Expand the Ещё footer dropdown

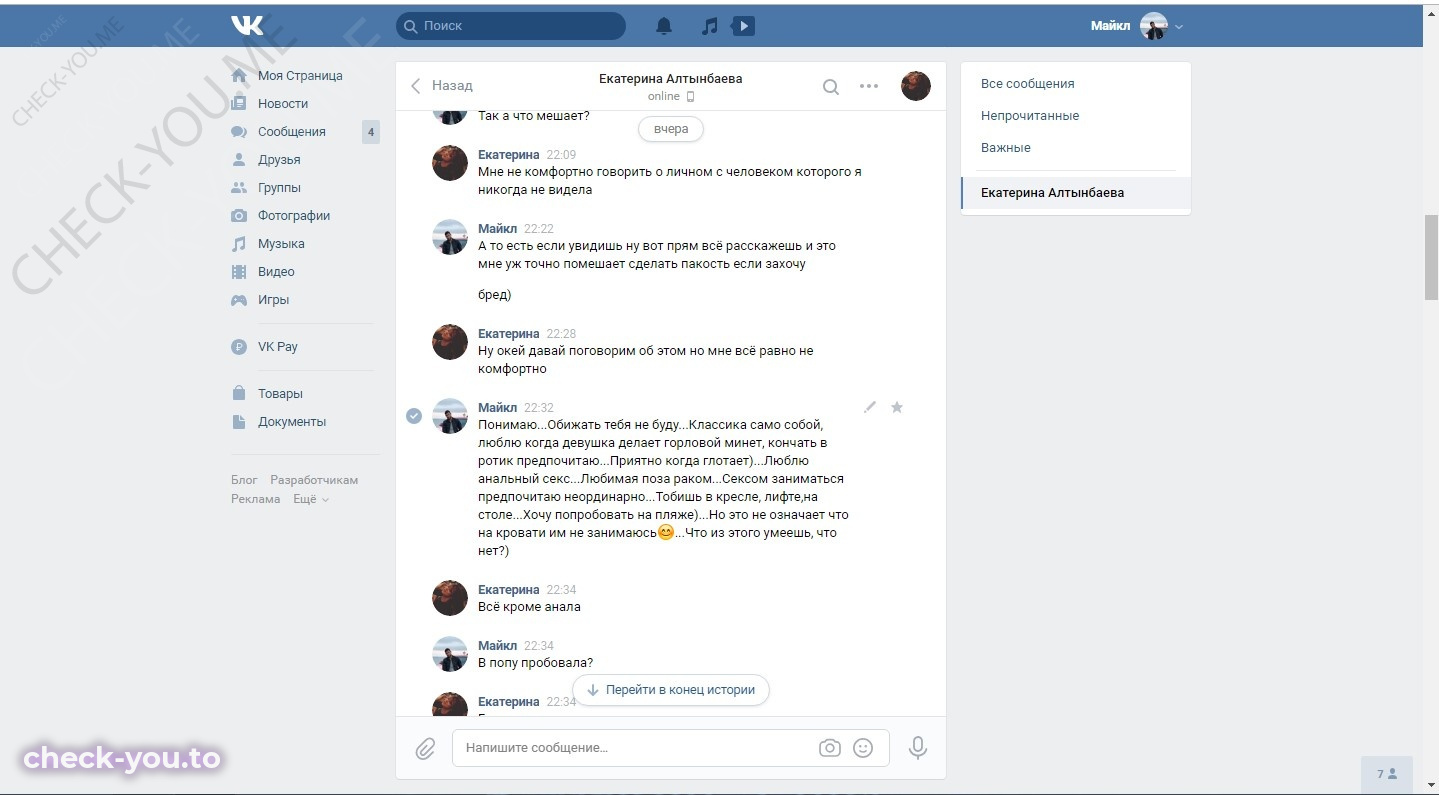[x=310, y=499]
